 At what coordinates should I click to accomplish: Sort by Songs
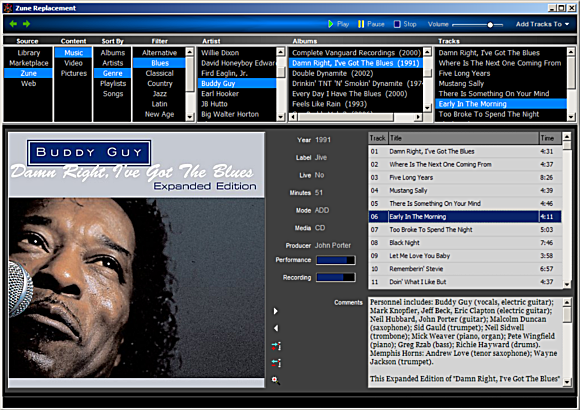(x=112, y=94)
